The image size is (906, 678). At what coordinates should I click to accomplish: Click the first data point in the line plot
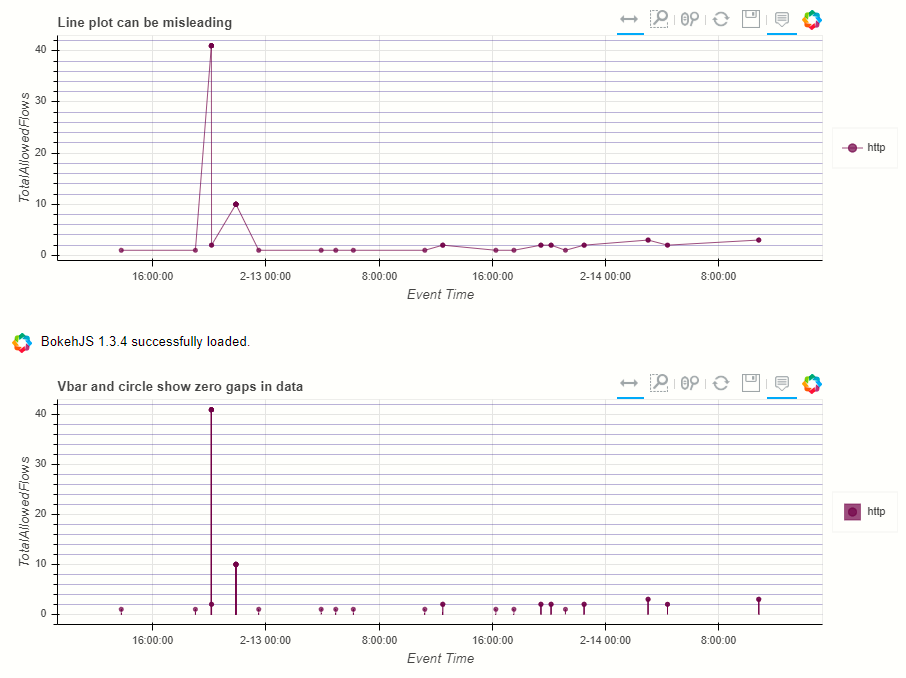click(x=121, y=250)
